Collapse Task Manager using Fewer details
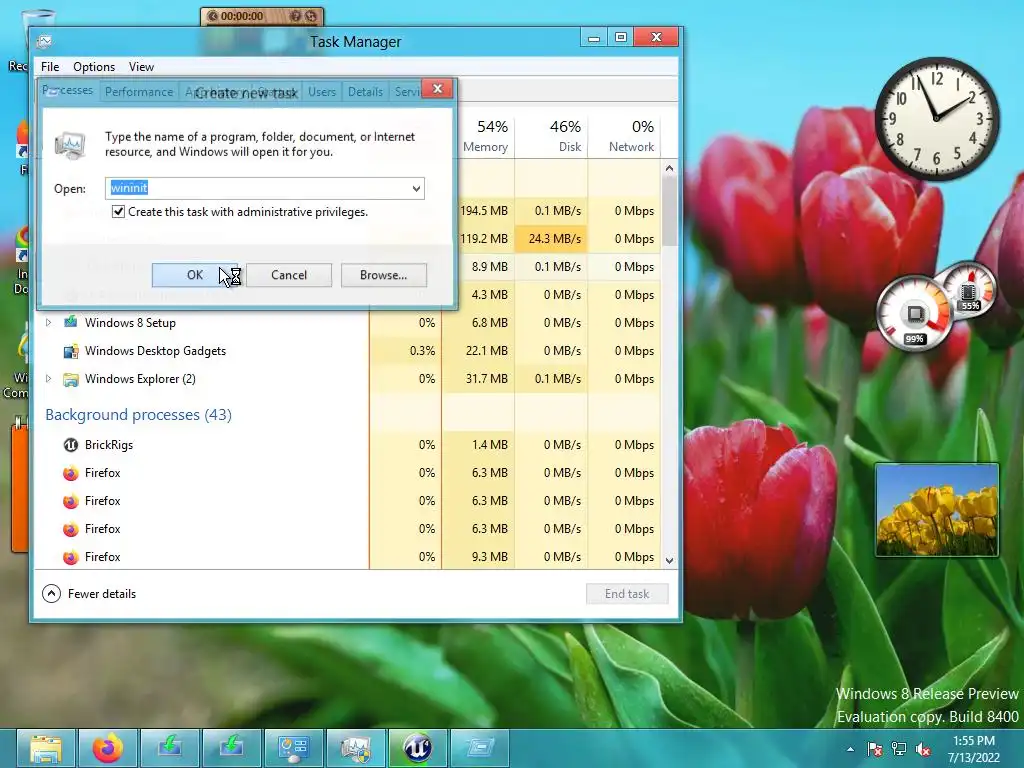The height and width of the screenshot is (768, 1024). point(89,594)
